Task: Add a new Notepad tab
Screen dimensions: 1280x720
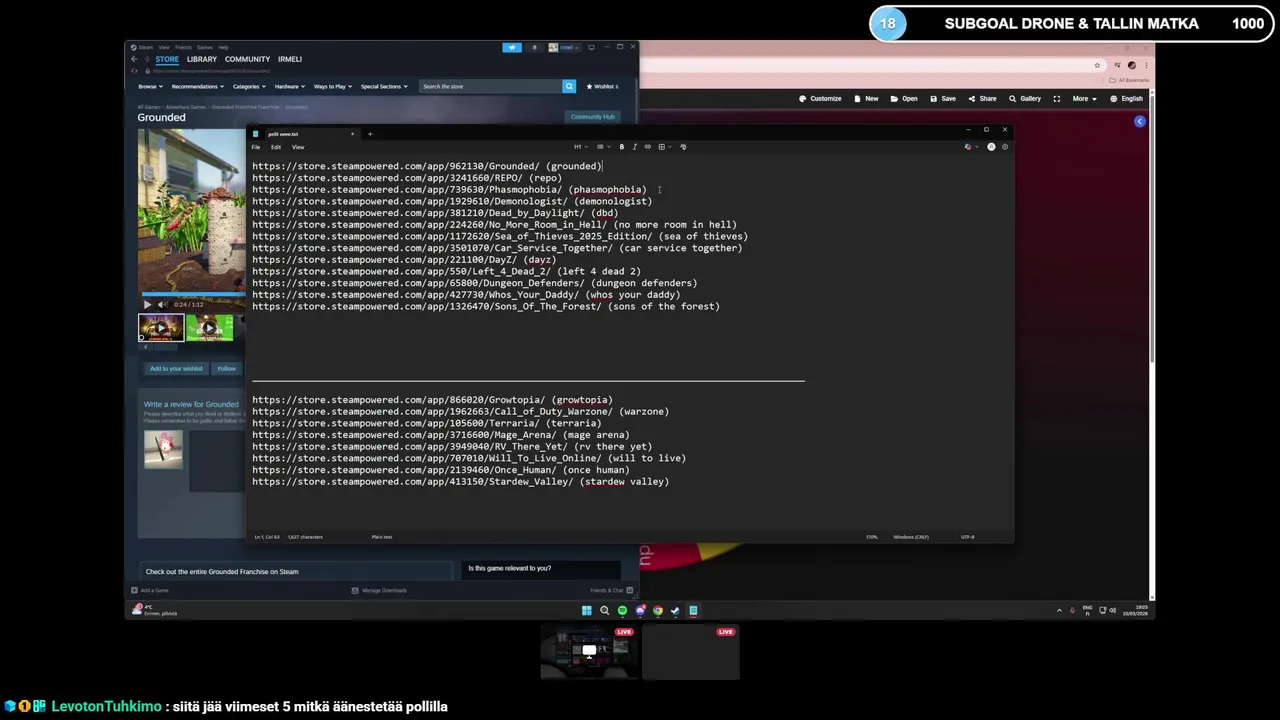Action: [x=369, y=134]
